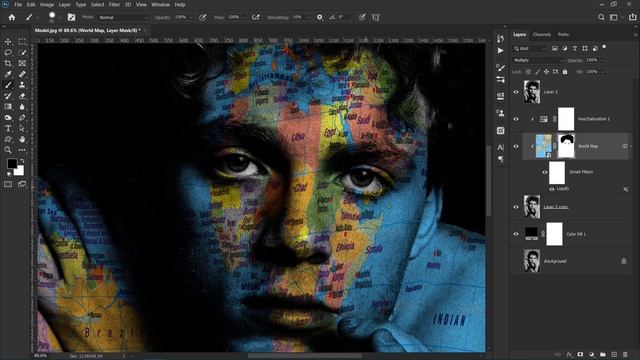640x360 pixels.
Task: Hide the Hue/Saturation 1 layer
Action: click(516, 119)
